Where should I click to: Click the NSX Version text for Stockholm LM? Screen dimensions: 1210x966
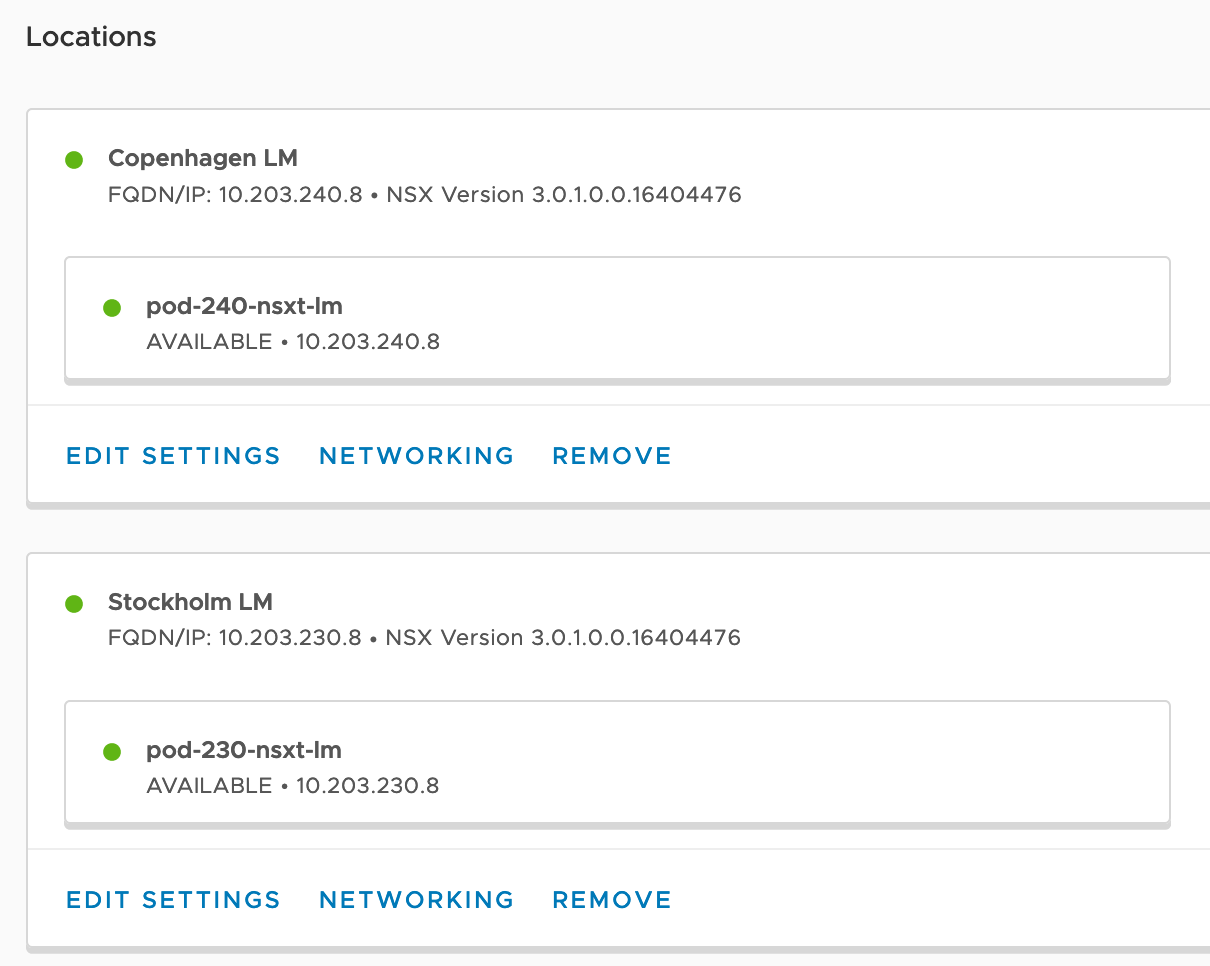(563, 638)
